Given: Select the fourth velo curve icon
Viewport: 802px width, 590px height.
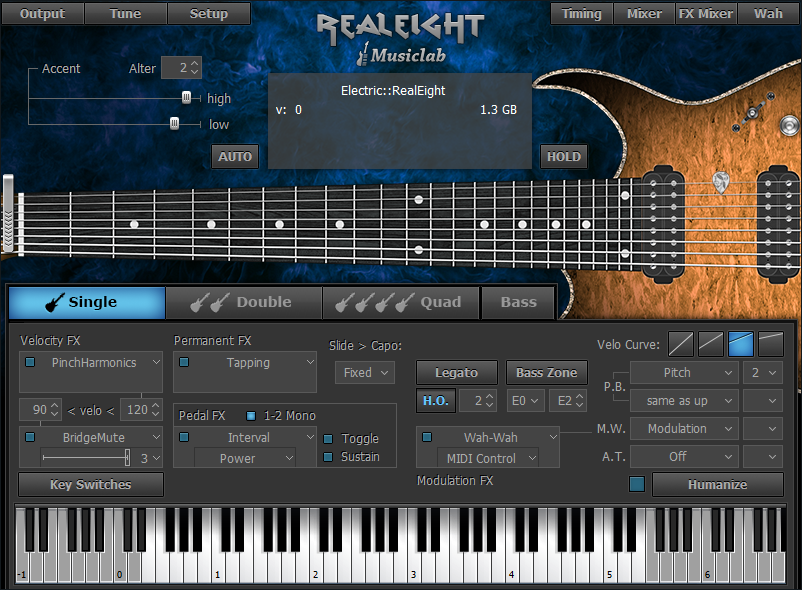Looking at the screenshot, I should pyautogui.click(x=771, y=344).
